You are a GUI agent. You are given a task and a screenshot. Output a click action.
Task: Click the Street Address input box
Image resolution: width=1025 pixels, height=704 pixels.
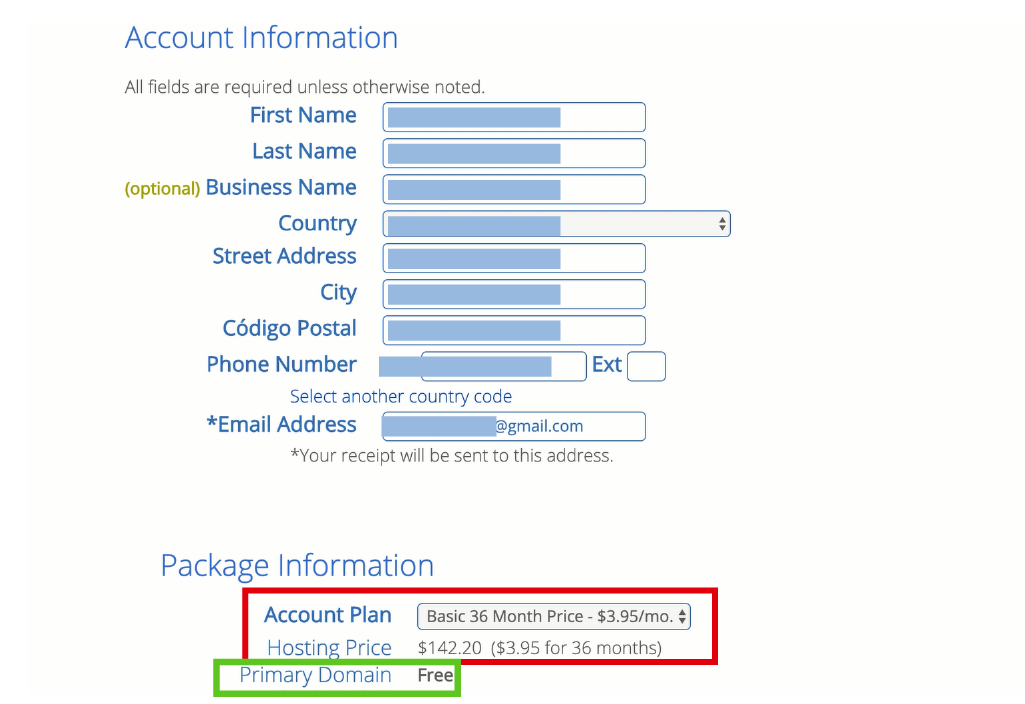click(513, 258)
